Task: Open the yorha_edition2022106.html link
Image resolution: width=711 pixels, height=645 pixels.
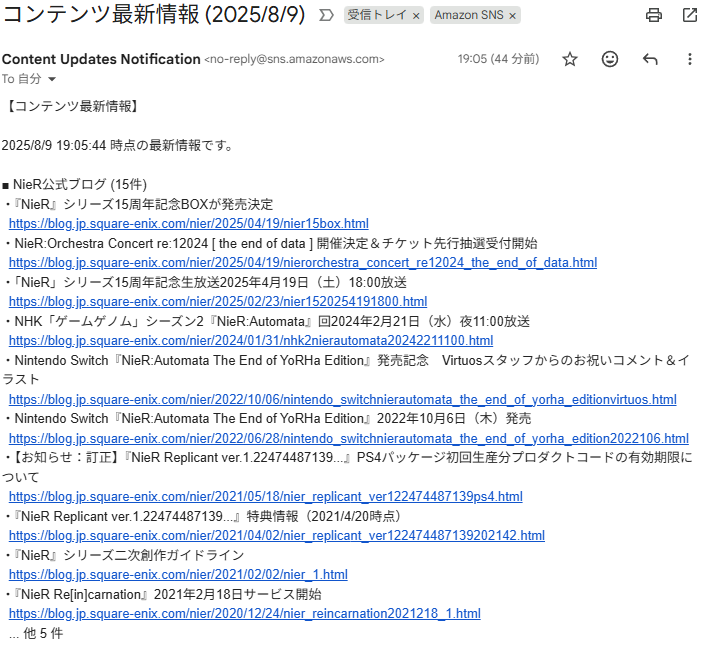Action: click(x=349, y=439)
